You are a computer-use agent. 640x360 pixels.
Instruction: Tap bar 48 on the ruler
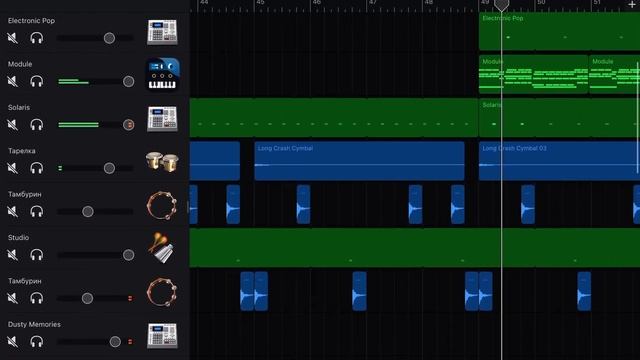[429, 3]
